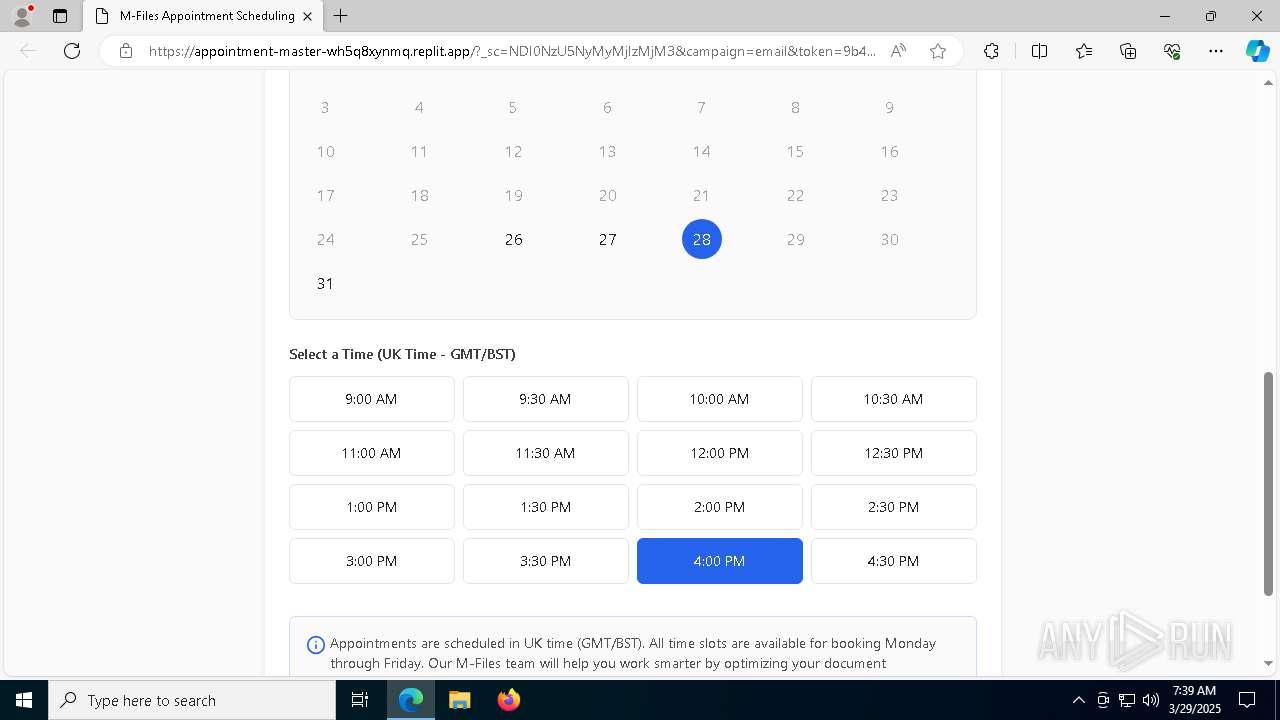The image size is (1280, 720).
Task: Open the network status icon
Action: pyautogui.click(x=1127, y=700)
